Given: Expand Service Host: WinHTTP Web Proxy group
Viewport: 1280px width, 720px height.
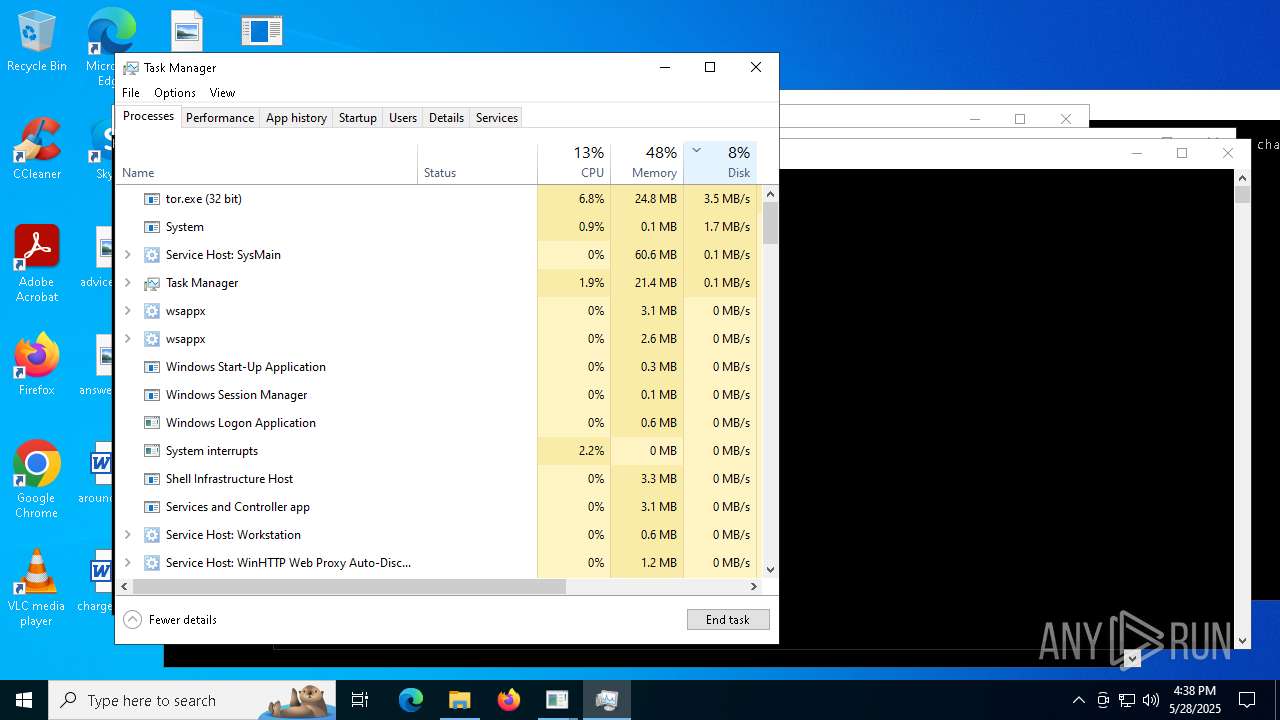Looking at the screenshot, I should point(127,563).
